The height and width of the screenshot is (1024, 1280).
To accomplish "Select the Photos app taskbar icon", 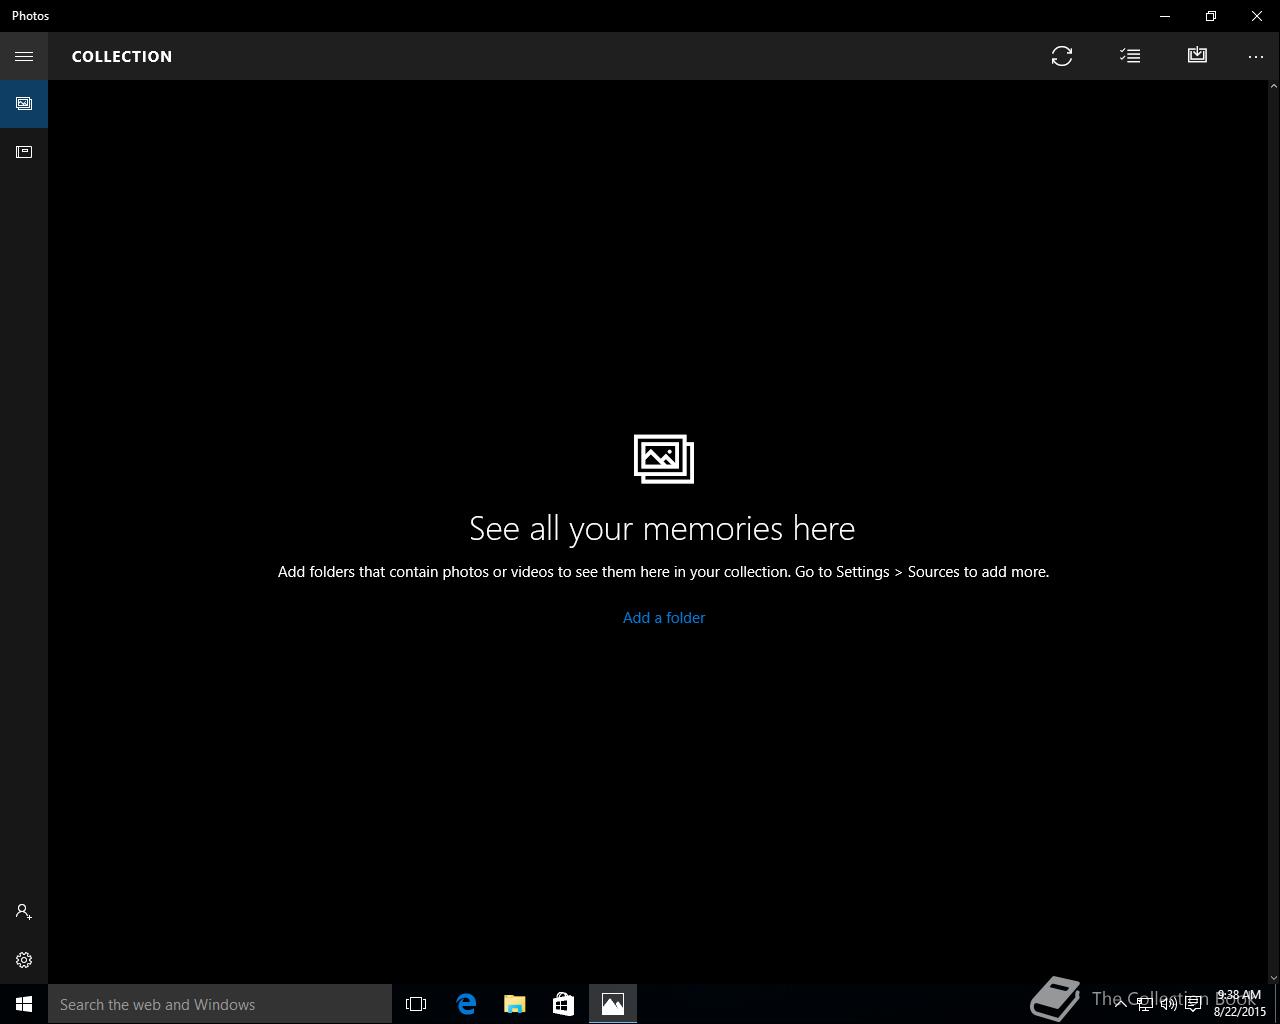I will pyautogui.click(x=613, y=1004).
